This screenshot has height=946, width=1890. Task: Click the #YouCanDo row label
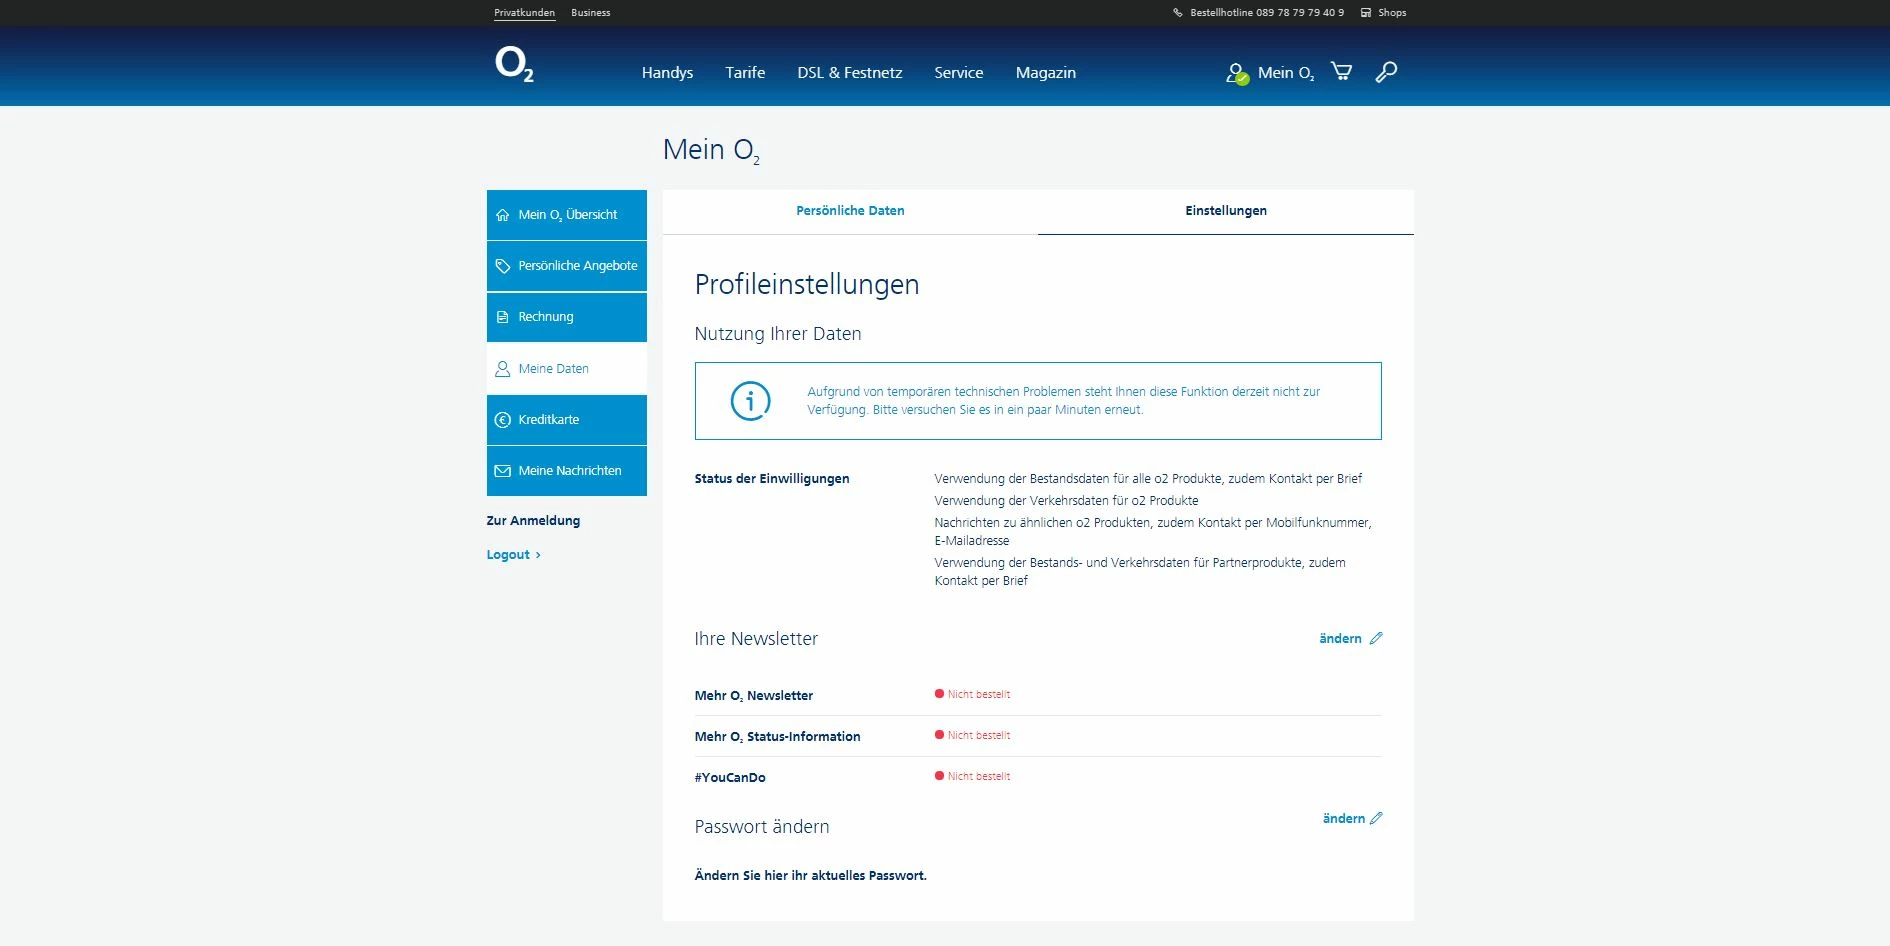click(x=730, y=778)
